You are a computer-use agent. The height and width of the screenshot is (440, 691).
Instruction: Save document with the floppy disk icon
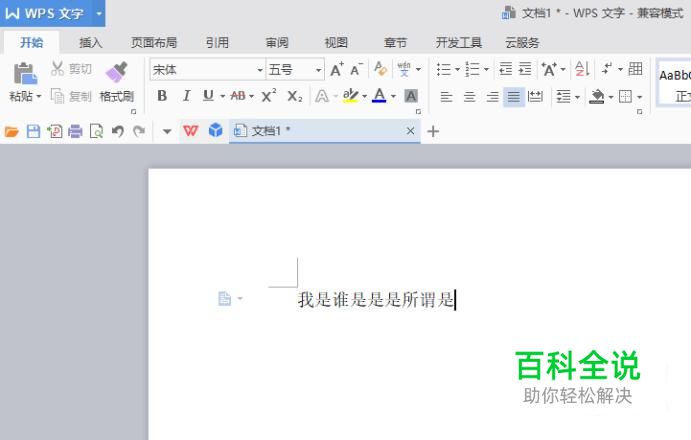[33, 131]
